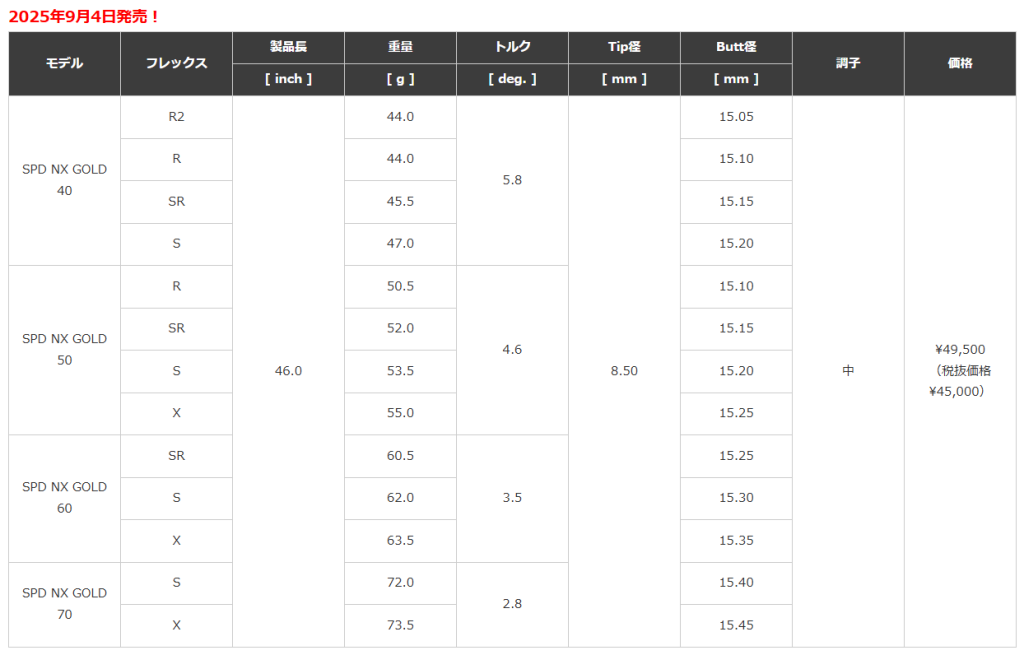Image resolution: width=1024 pixels, height=655 pixels.
Task: Click the 46.0 product length cell
Action: [x=288, y=370]
